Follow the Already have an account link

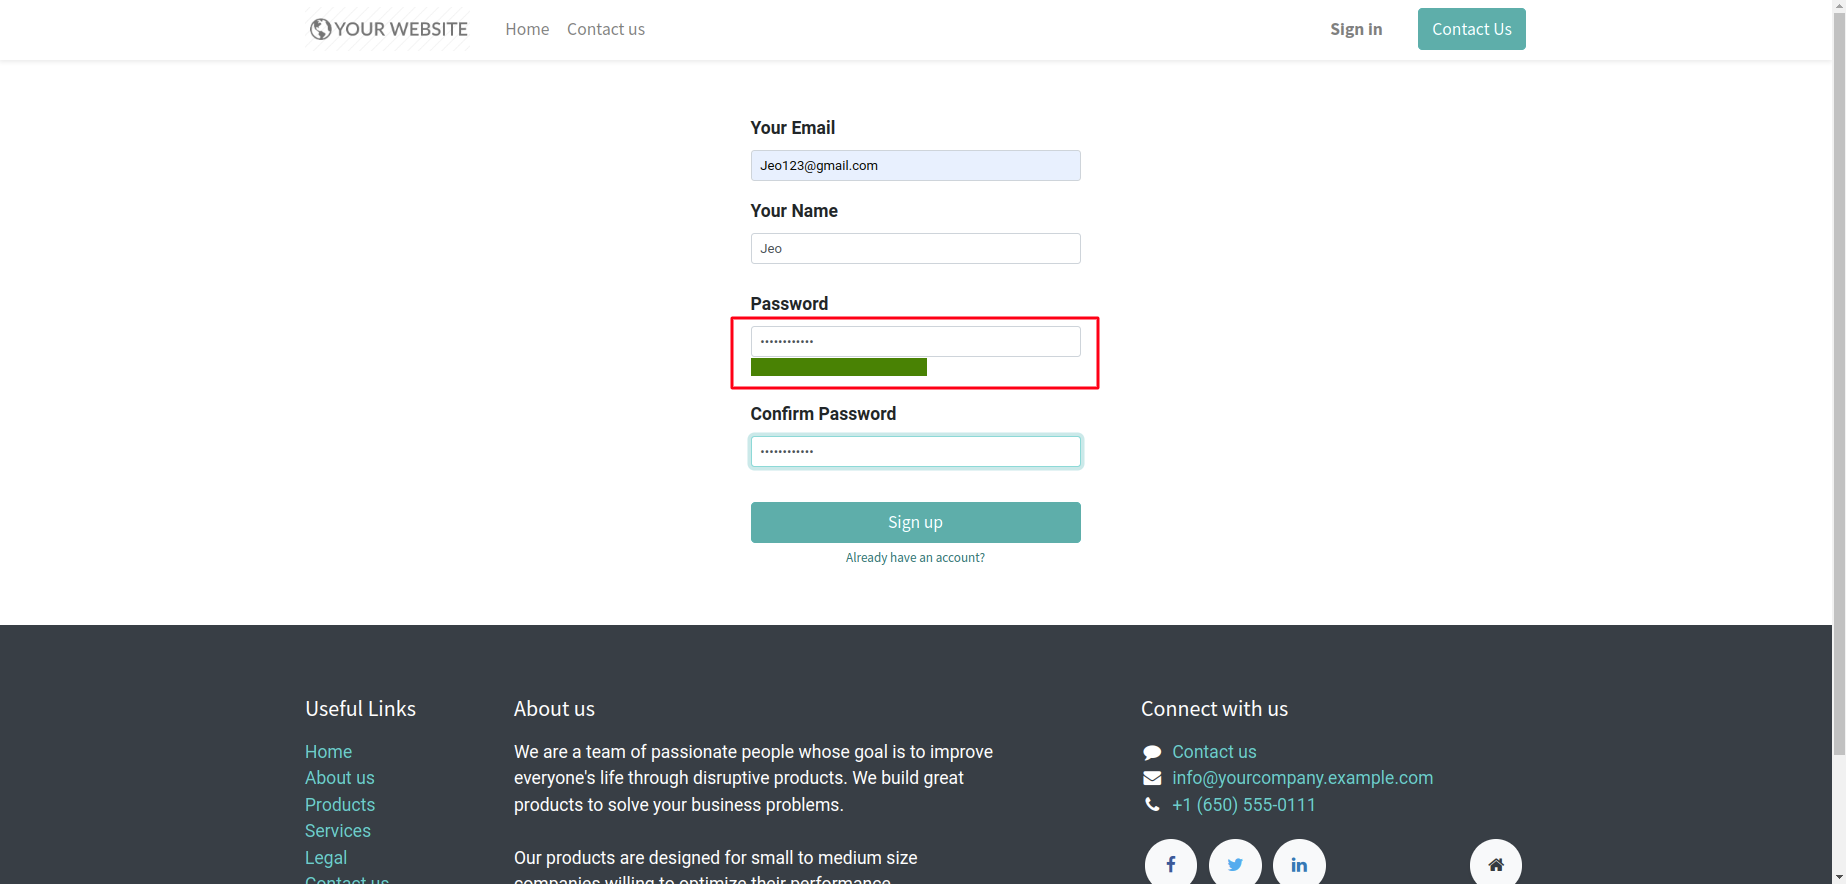tap(915, 558)
